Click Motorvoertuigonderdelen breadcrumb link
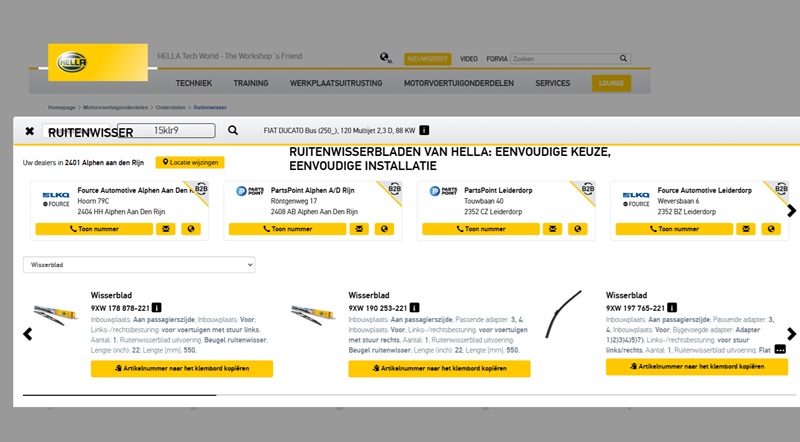The width and height of the screenshot is (800, 442). coord(115,107)
